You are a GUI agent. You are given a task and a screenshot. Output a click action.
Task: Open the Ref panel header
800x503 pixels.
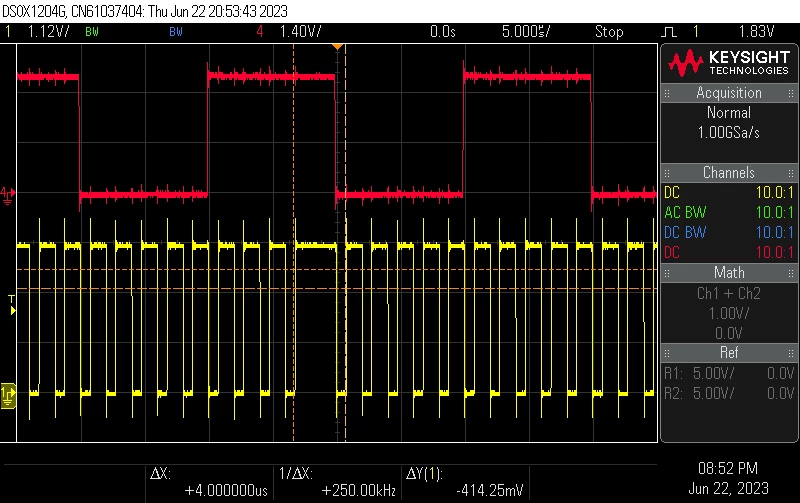729,353
